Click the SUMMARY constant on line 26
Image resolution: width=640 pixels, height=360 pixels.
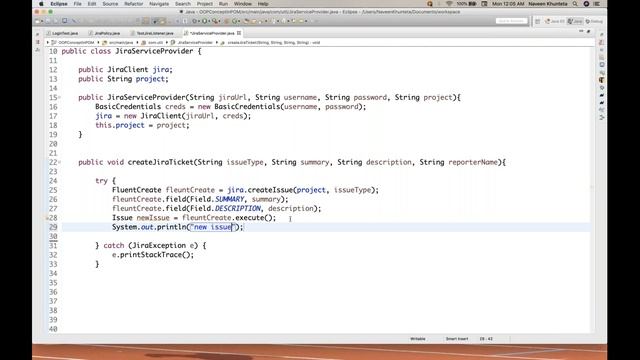[x=229, y=200]
